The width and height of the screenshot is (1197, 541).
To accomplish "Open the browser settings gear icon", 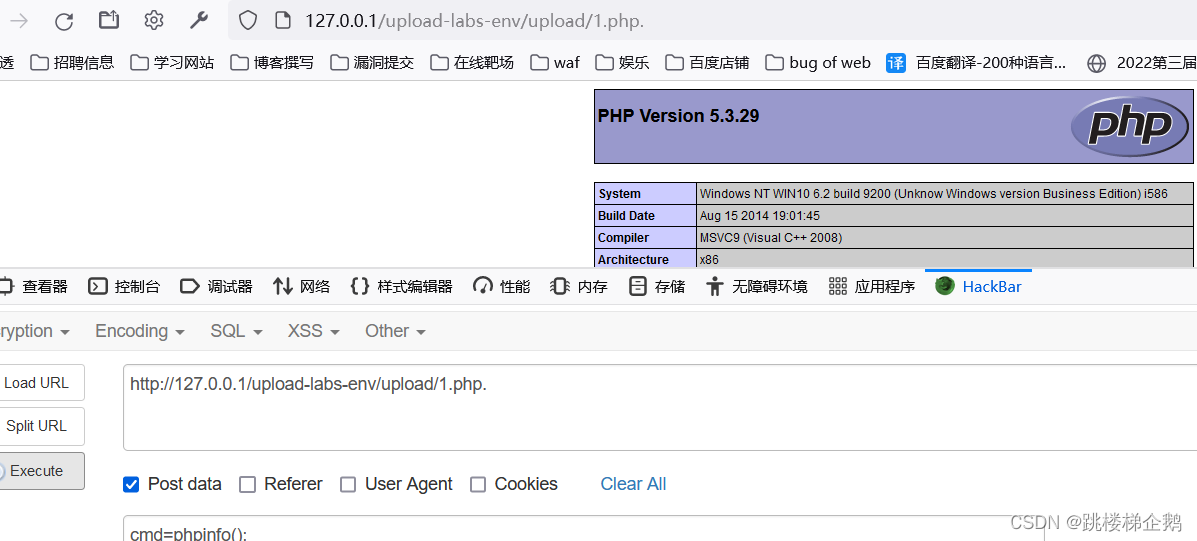I will 153,21.
